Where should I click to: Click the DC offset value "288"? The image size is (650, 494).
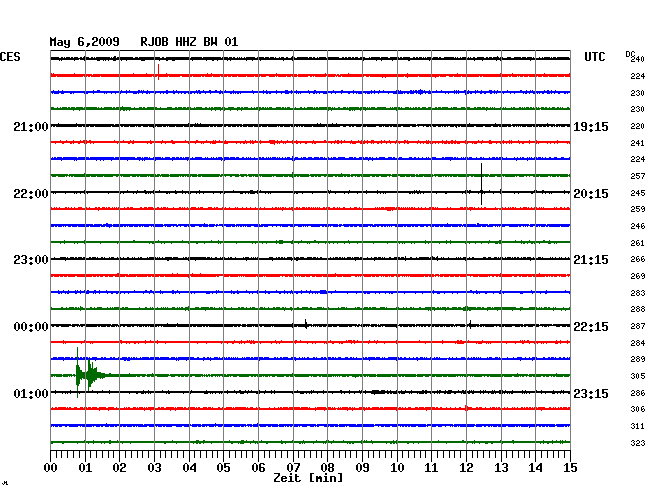tap(638, 309)
